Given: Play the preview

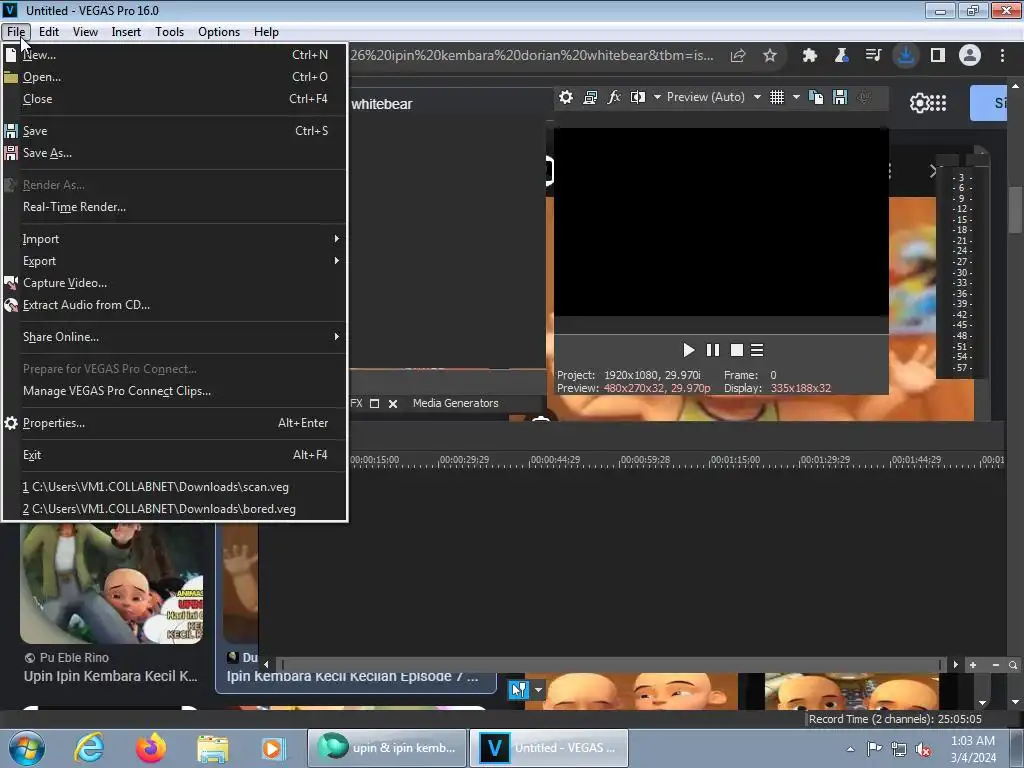Looking at the screenshot, I should click(x=688, y=350).
